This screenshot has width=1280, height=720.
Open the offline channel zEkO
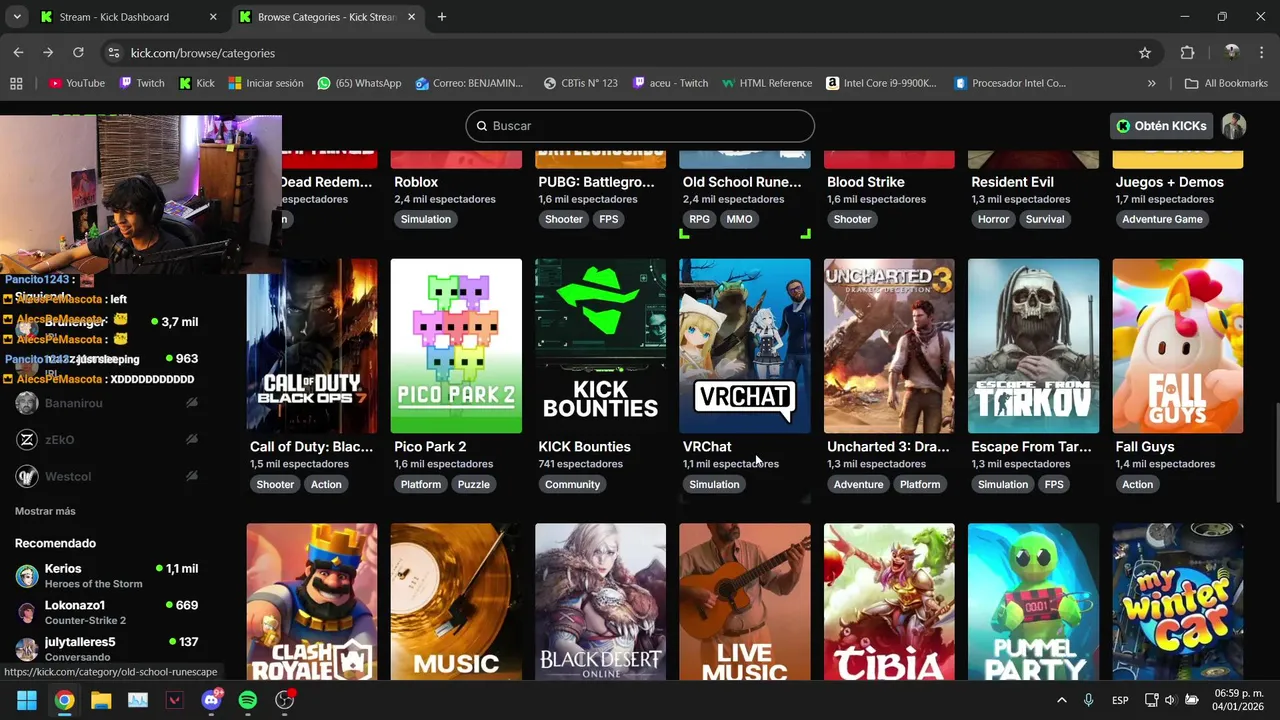click(x=107, y=440)
